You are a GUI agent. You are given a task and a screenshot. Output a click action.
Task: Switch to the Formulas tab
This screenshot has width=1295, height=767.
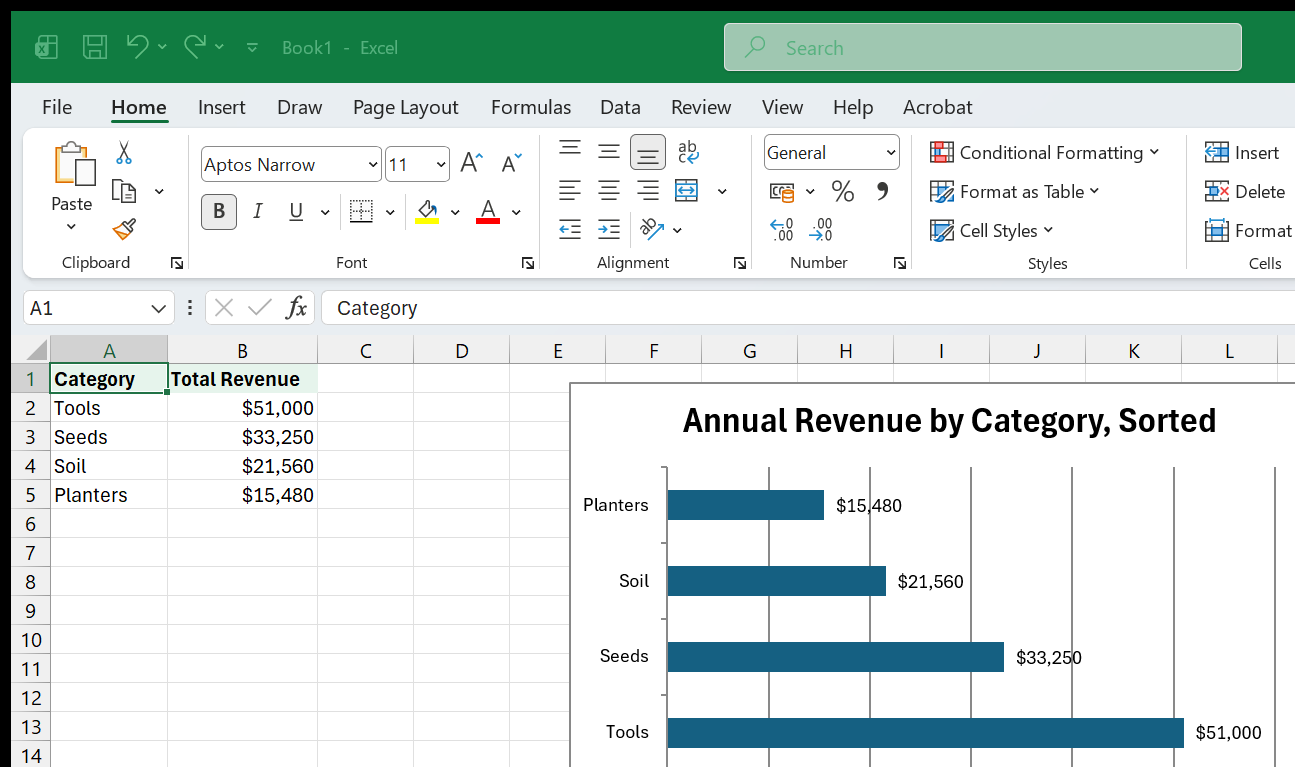coord(531,107)
